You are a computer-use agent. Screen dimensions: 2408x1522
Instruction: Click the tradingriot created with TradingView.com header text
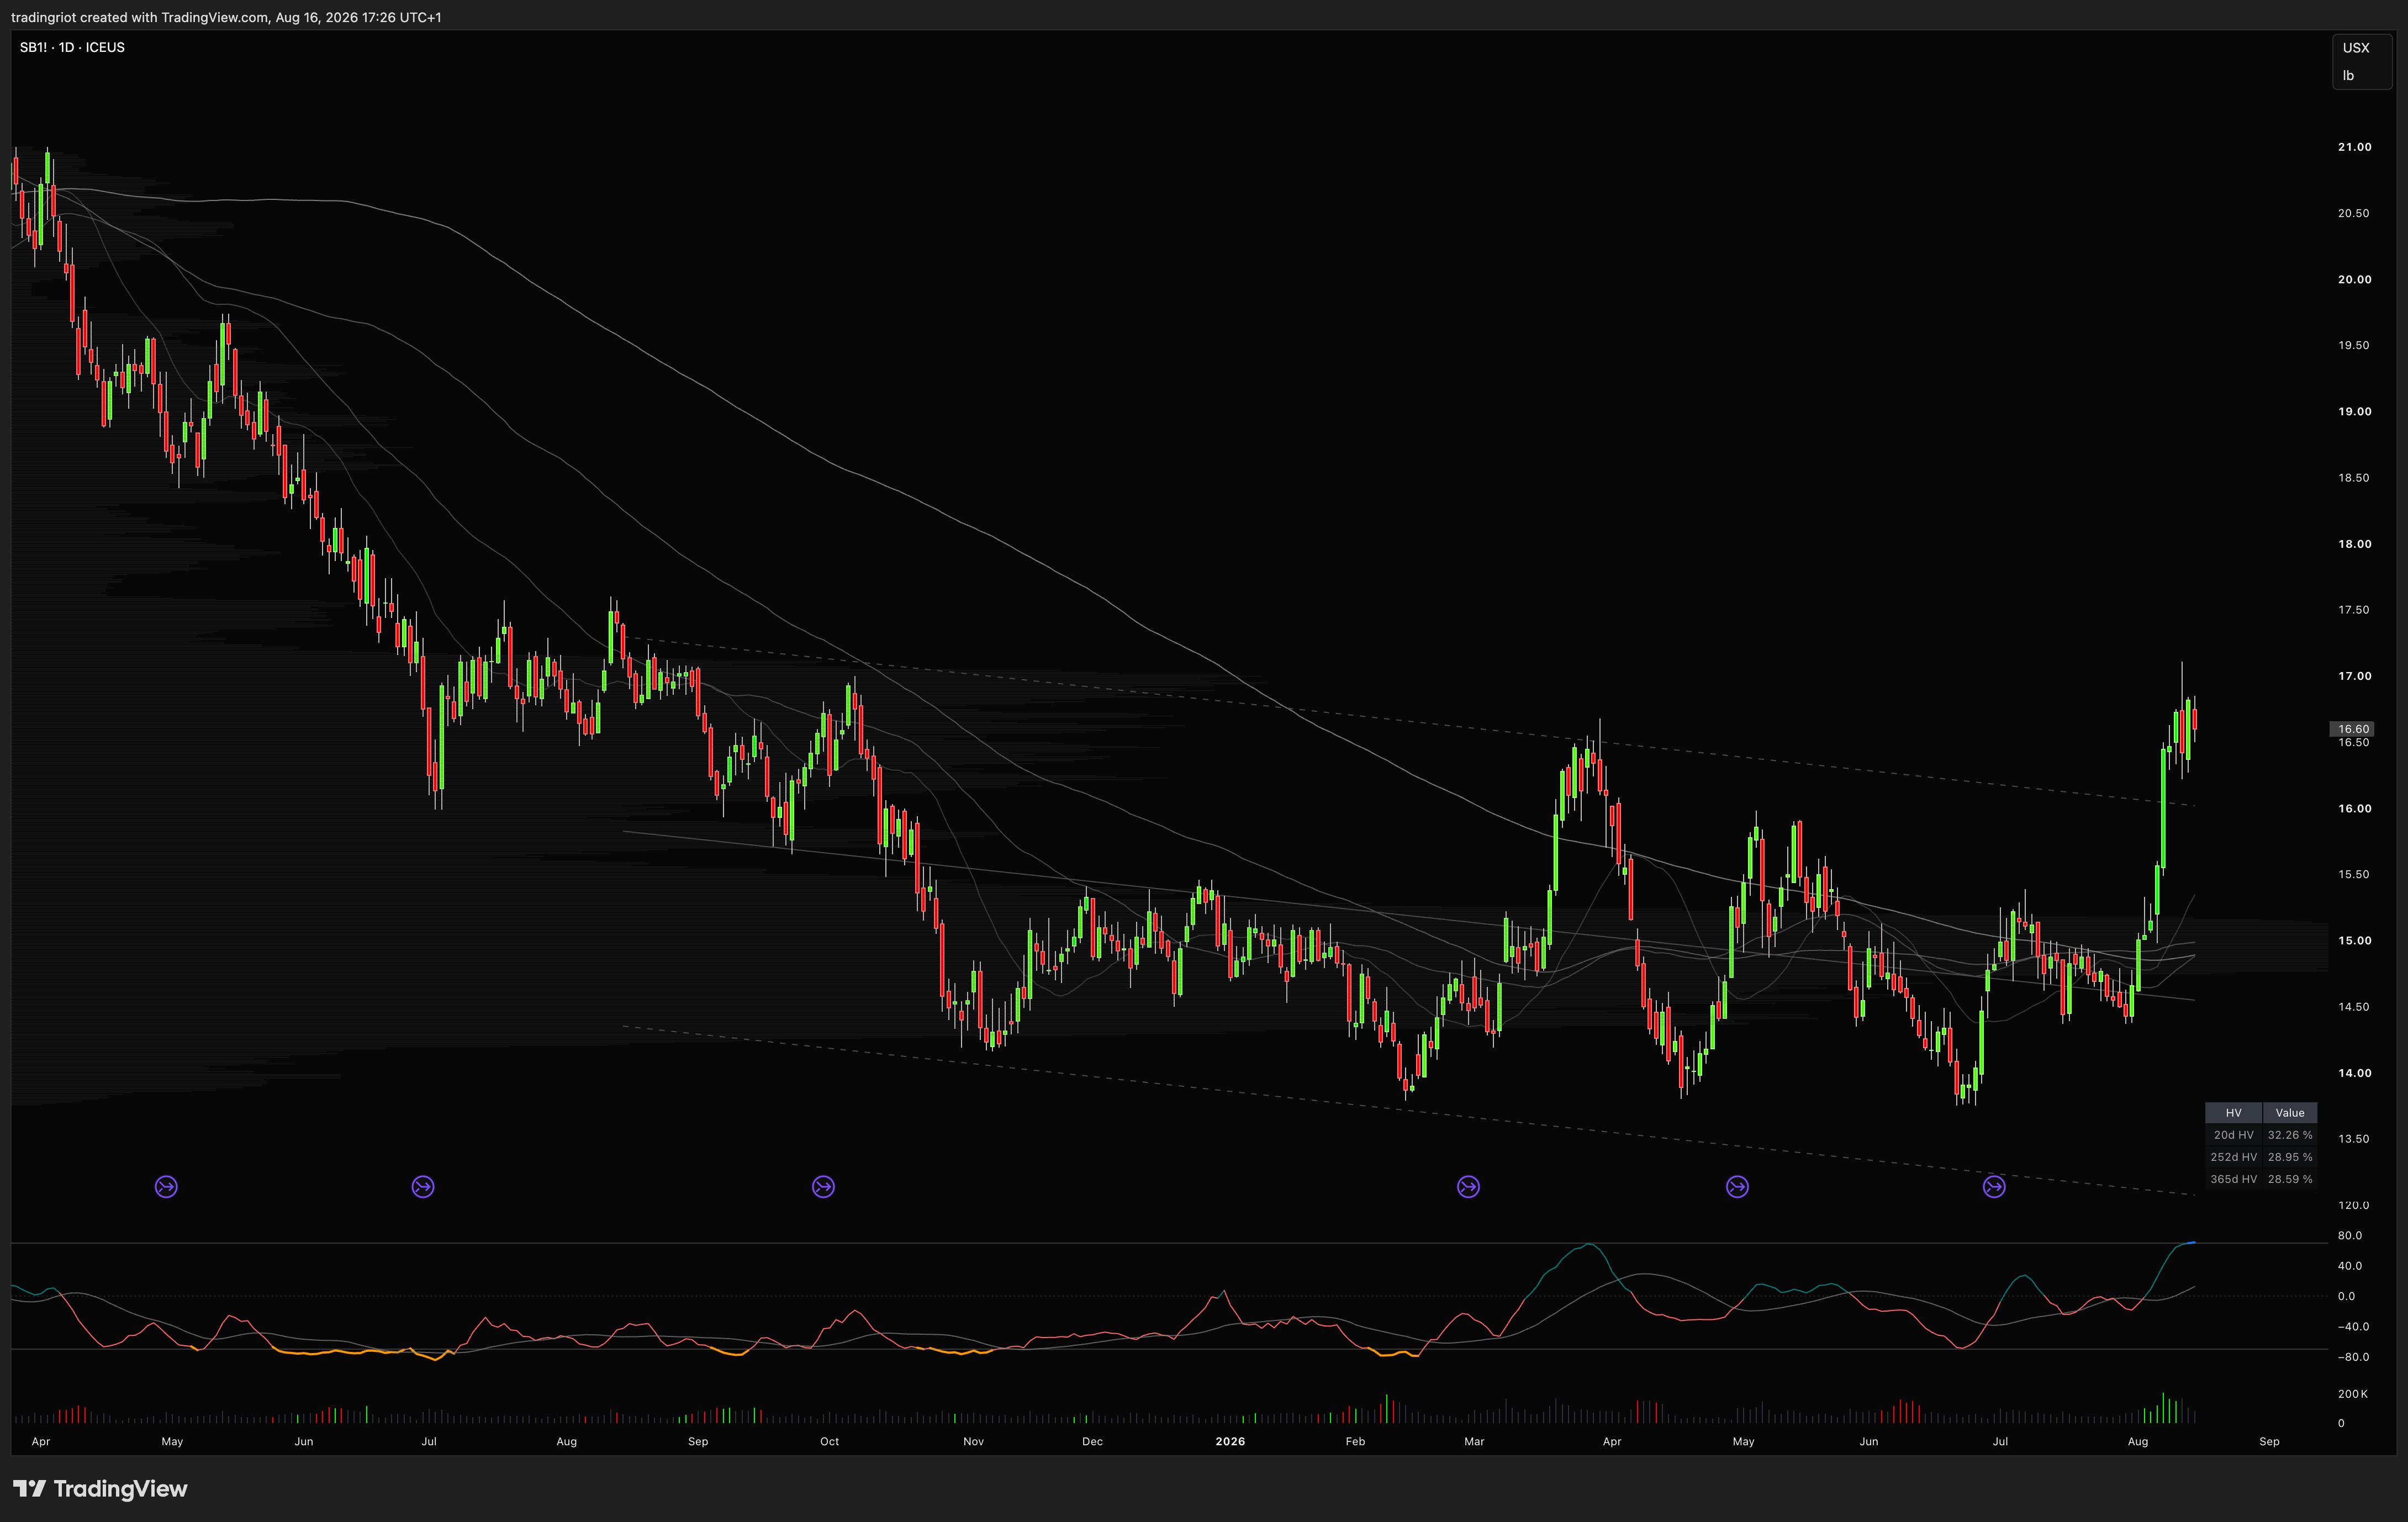point(226,17)
